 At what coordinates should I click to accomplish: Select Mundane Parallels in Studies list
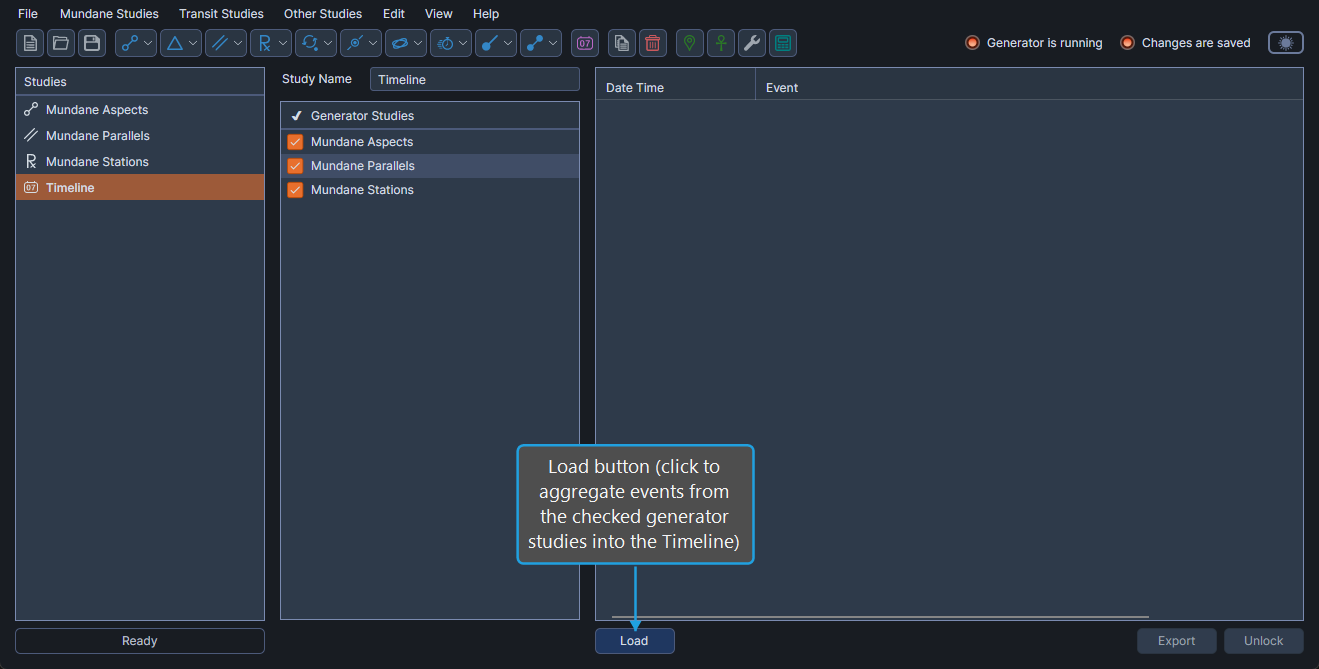(140, 136)
